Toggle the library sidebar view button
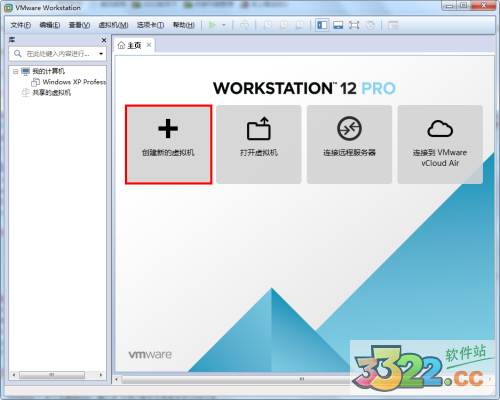 point(322,25)
